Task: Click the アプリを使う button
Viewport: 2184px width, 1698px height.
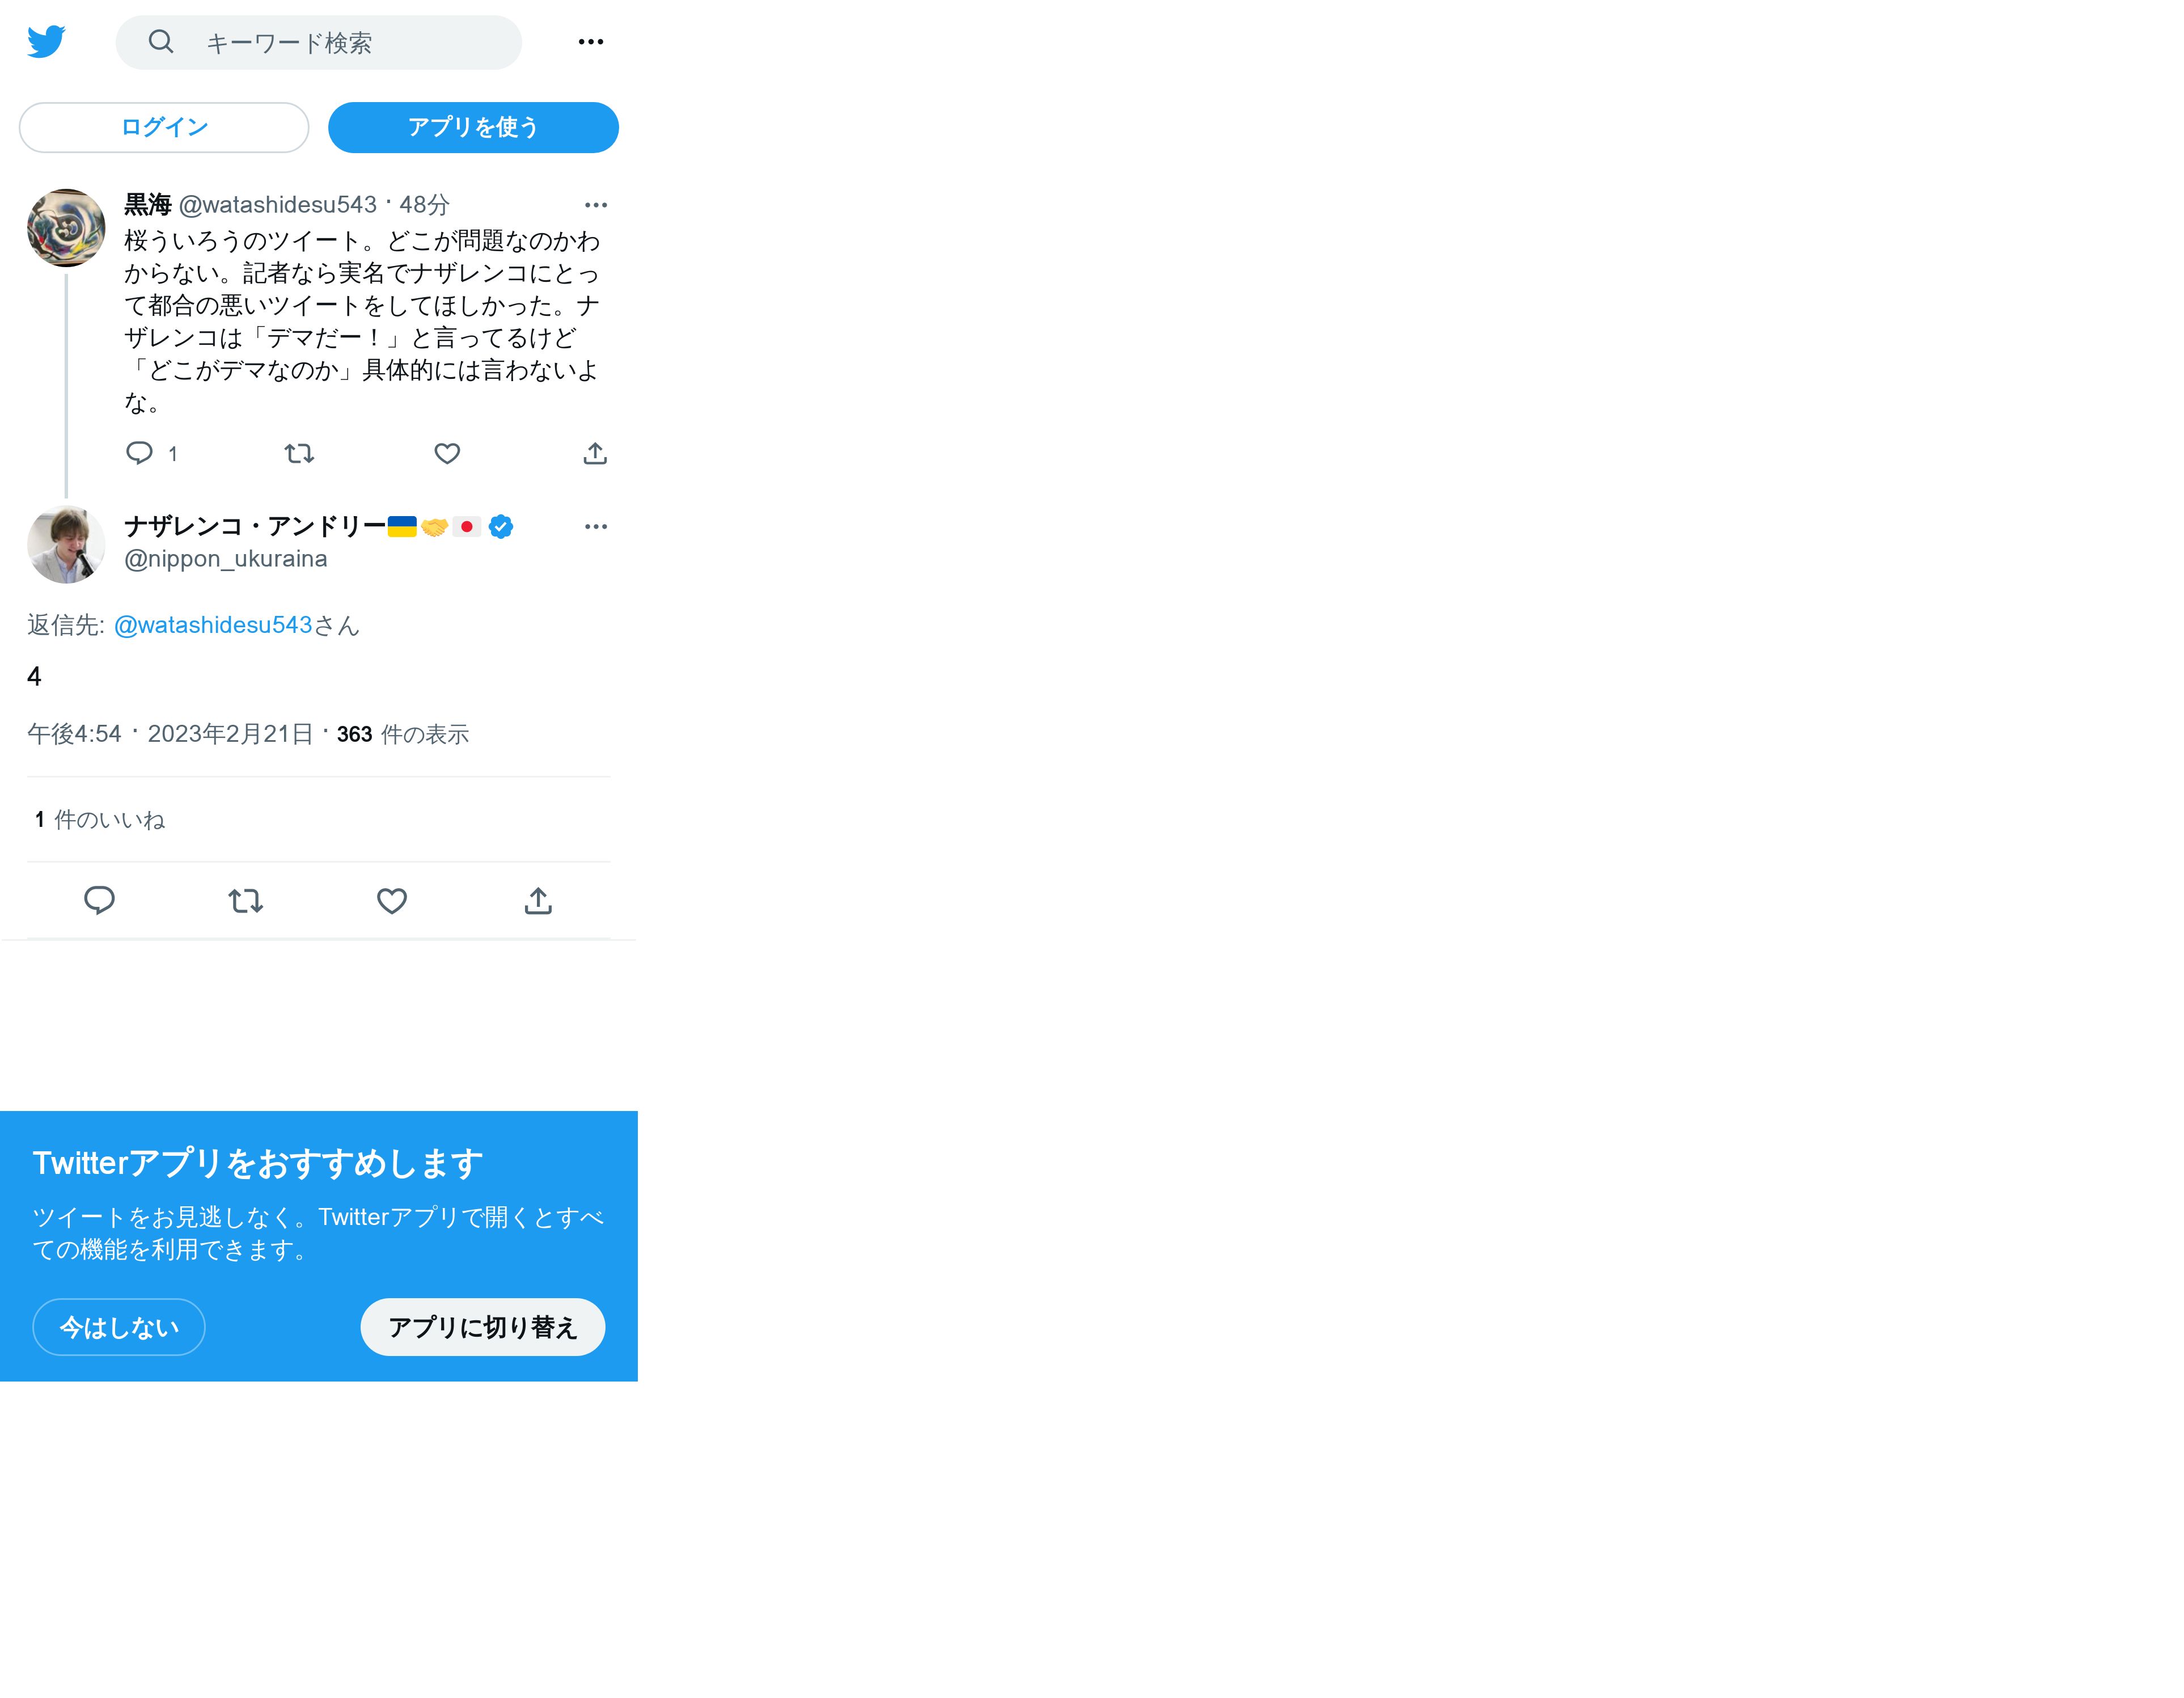Action: [473, 128]
